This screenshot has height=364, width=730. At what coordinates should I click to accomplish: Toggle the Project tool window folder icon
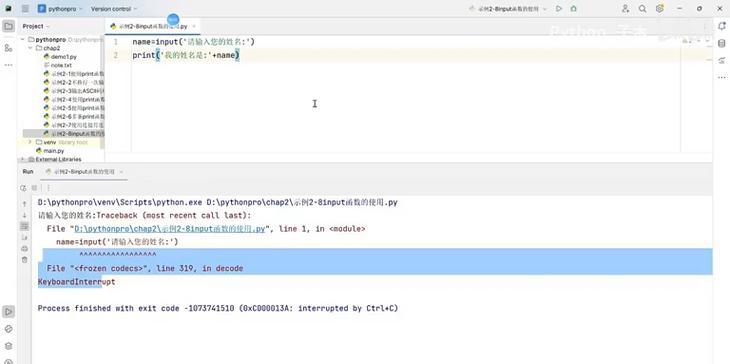coord(8,26)
